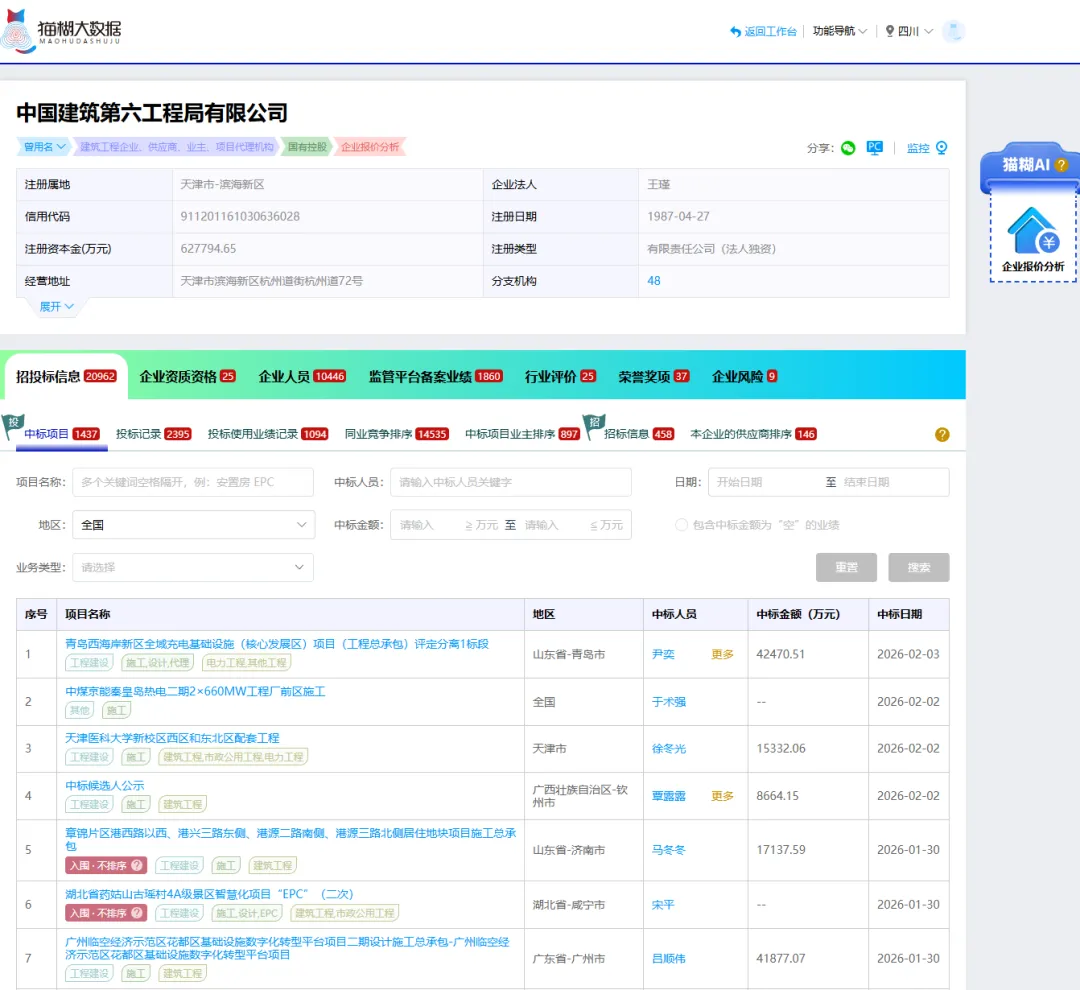Open the 湖北省药姑山古瑶村 project link
This screenshot has width=1080, height=990.
(209, 894)
